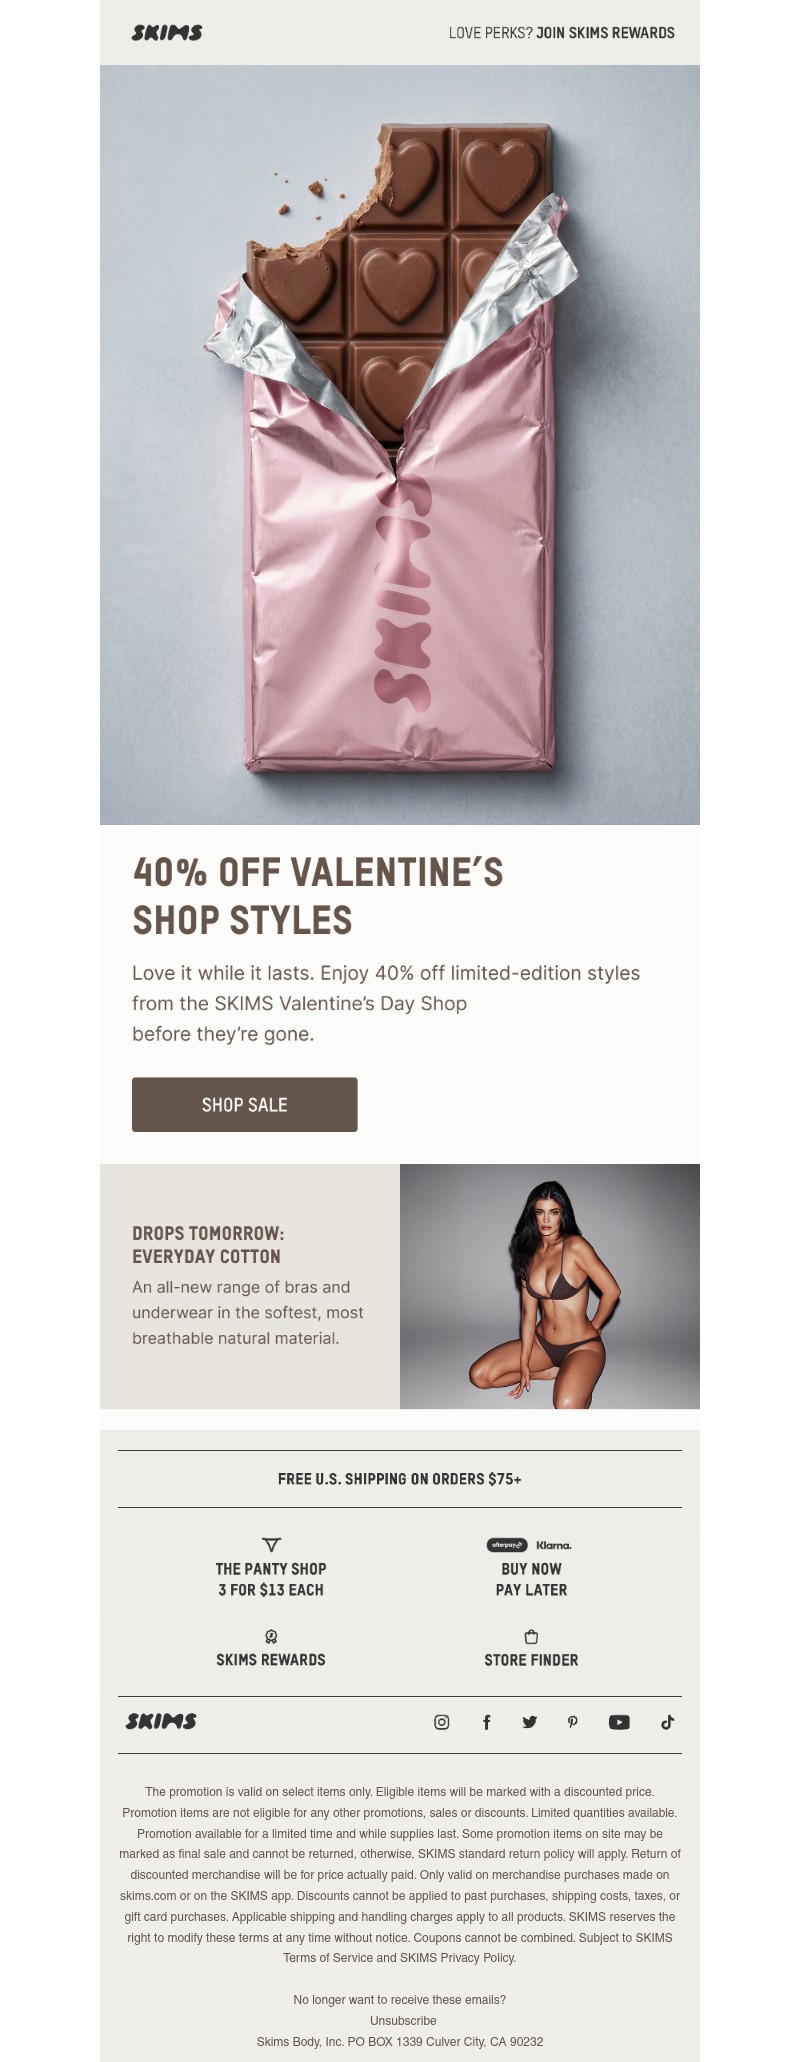The width and height of the screenshot is (800, 2062).
Task: Open the Instagram icon in footer
Action: point(441,1722)
